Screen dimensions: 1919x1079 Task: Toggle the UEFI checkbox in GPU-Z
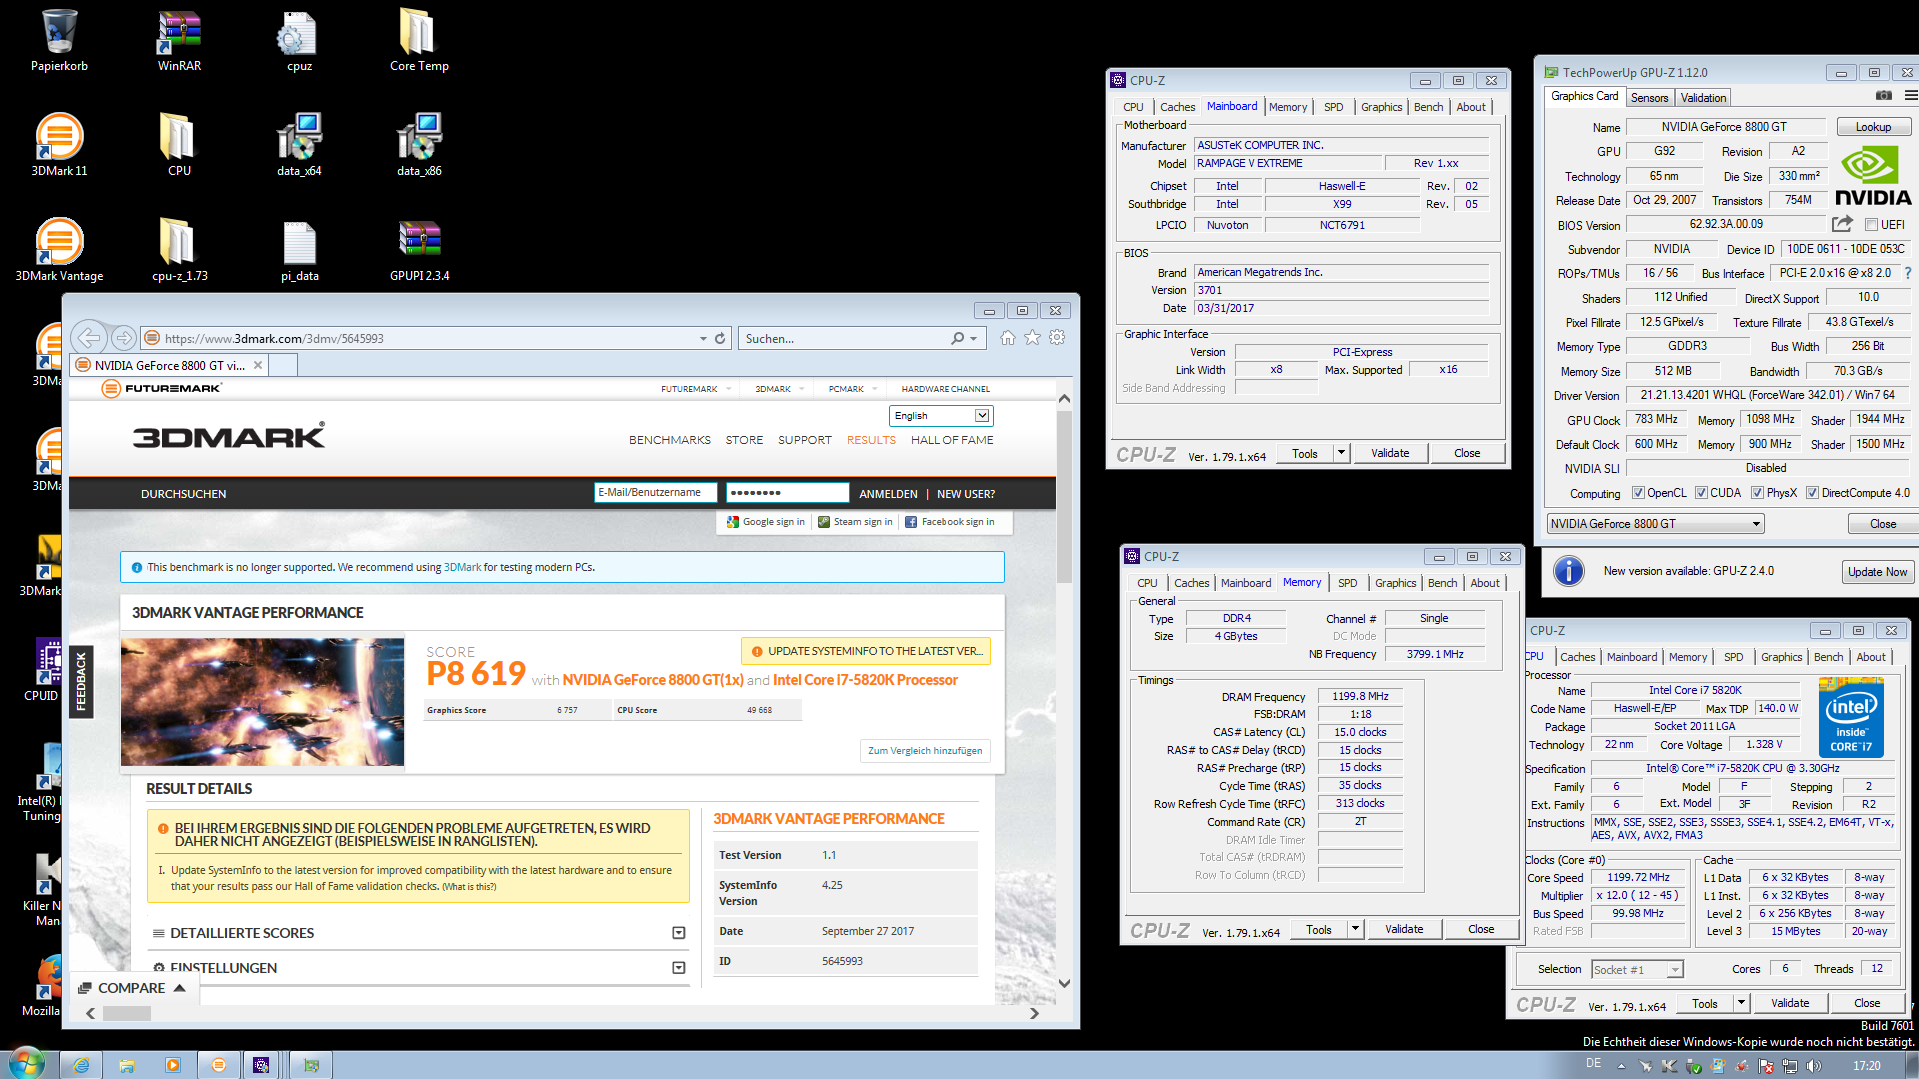point(1871,225)
